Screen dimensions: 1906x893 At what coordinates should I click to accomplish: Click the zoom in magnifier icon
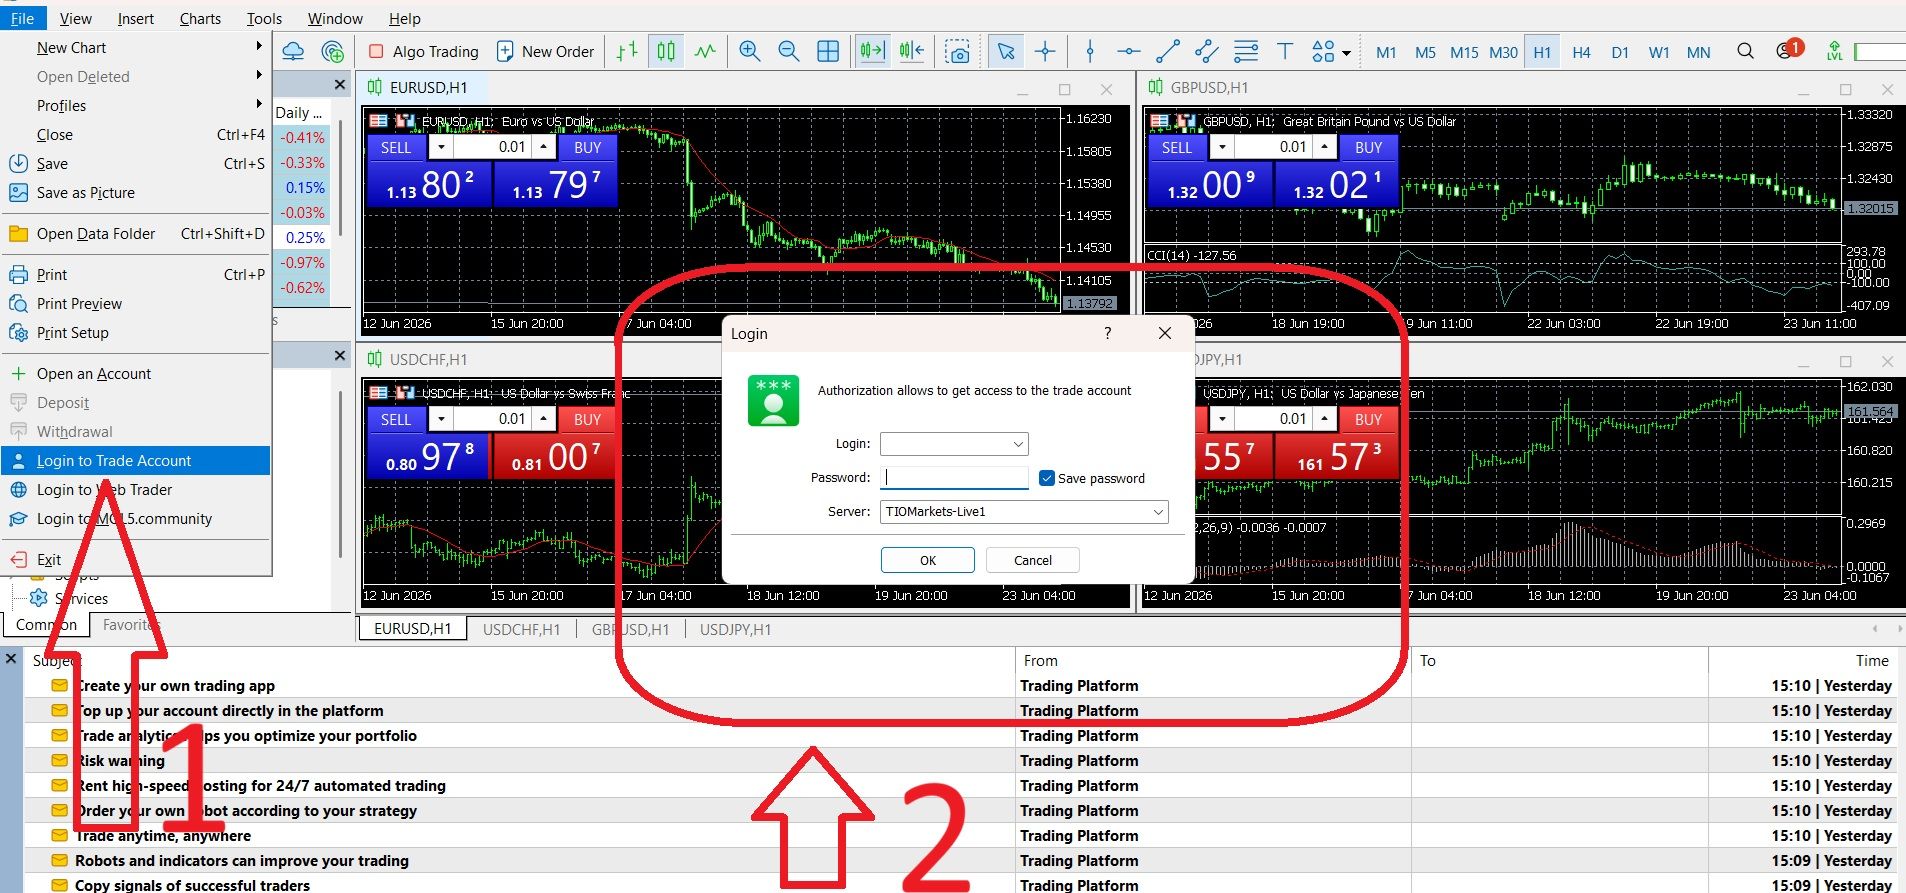(749, 51)
